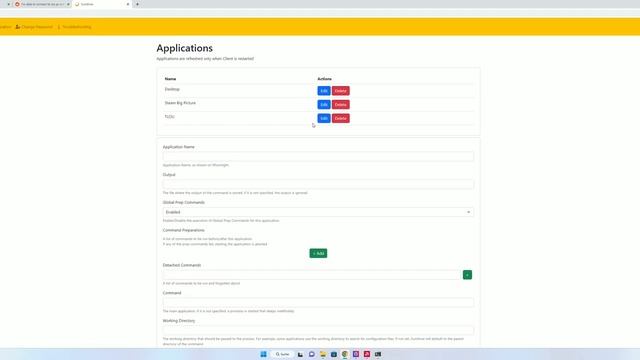This screenshot has width=640, height=360.
Task: Open the Troubleshooting menu item
Action: 74,27
